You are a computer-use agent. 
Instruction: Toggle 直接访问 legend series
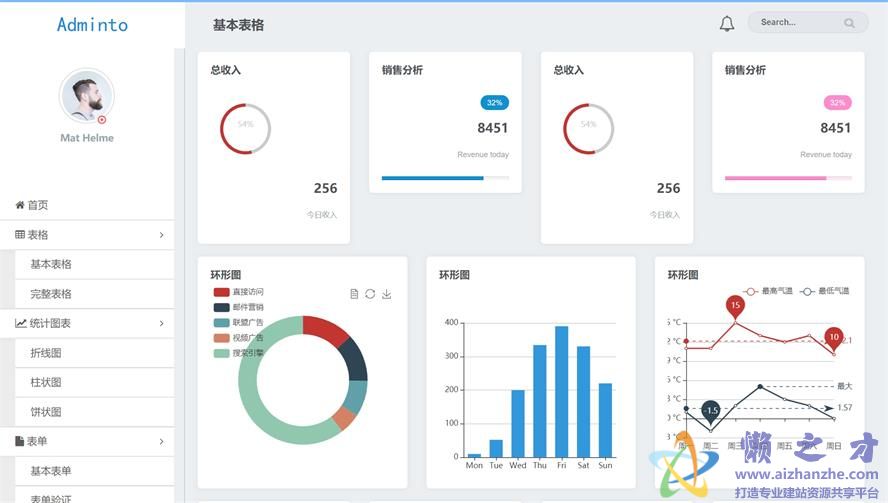(238, 292)
